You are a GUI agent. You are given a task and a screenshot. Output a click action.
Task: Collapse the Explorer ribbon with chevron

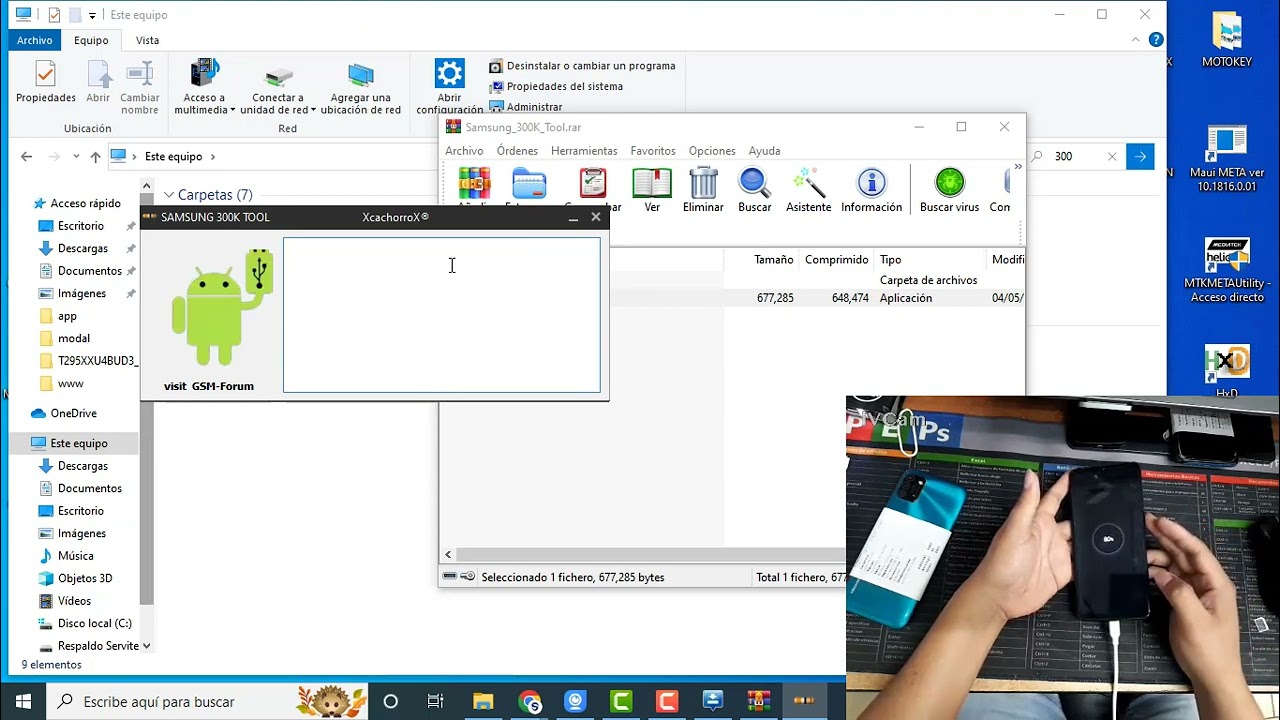(1136, 40)
